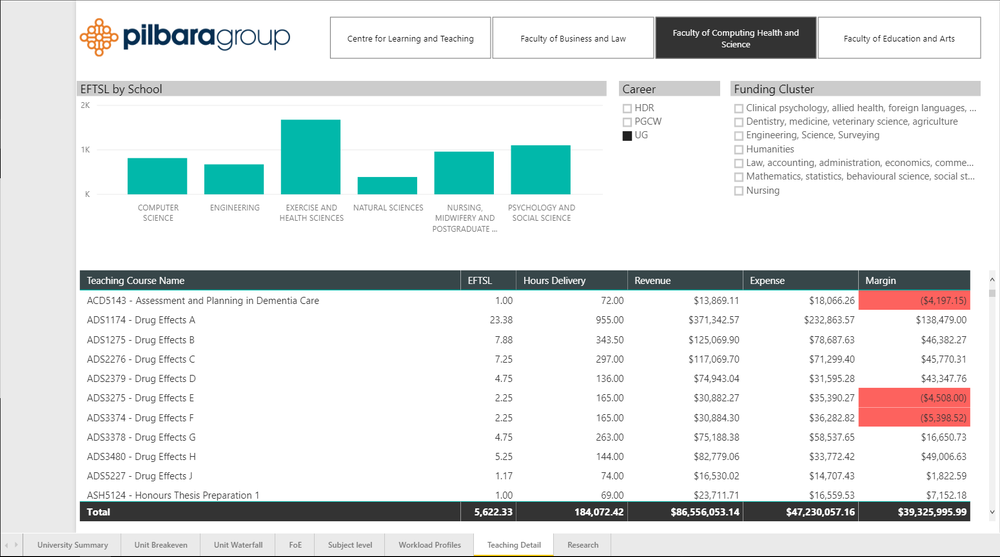The height and width of the screenshot is (557, 1000).
Task: Click total revenue value $86,556,053.14
Action: 705,512
